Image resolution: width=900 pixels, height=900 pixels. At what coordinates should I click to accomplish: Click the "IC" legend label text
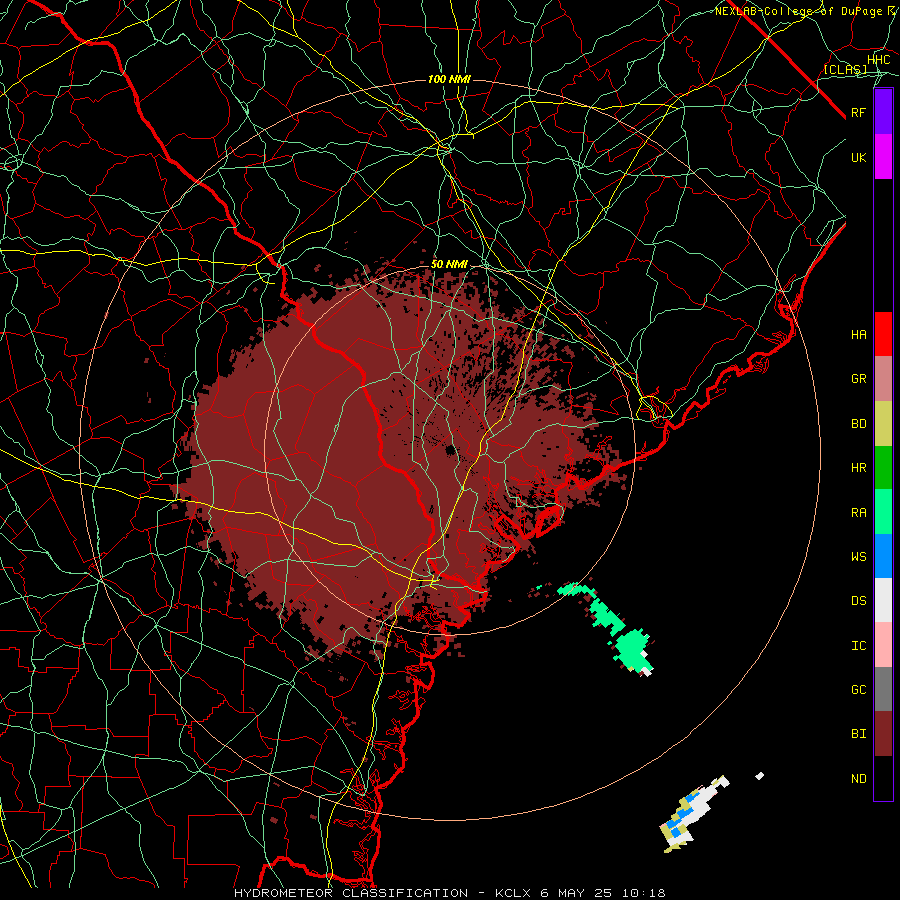[x=858, y=646]
